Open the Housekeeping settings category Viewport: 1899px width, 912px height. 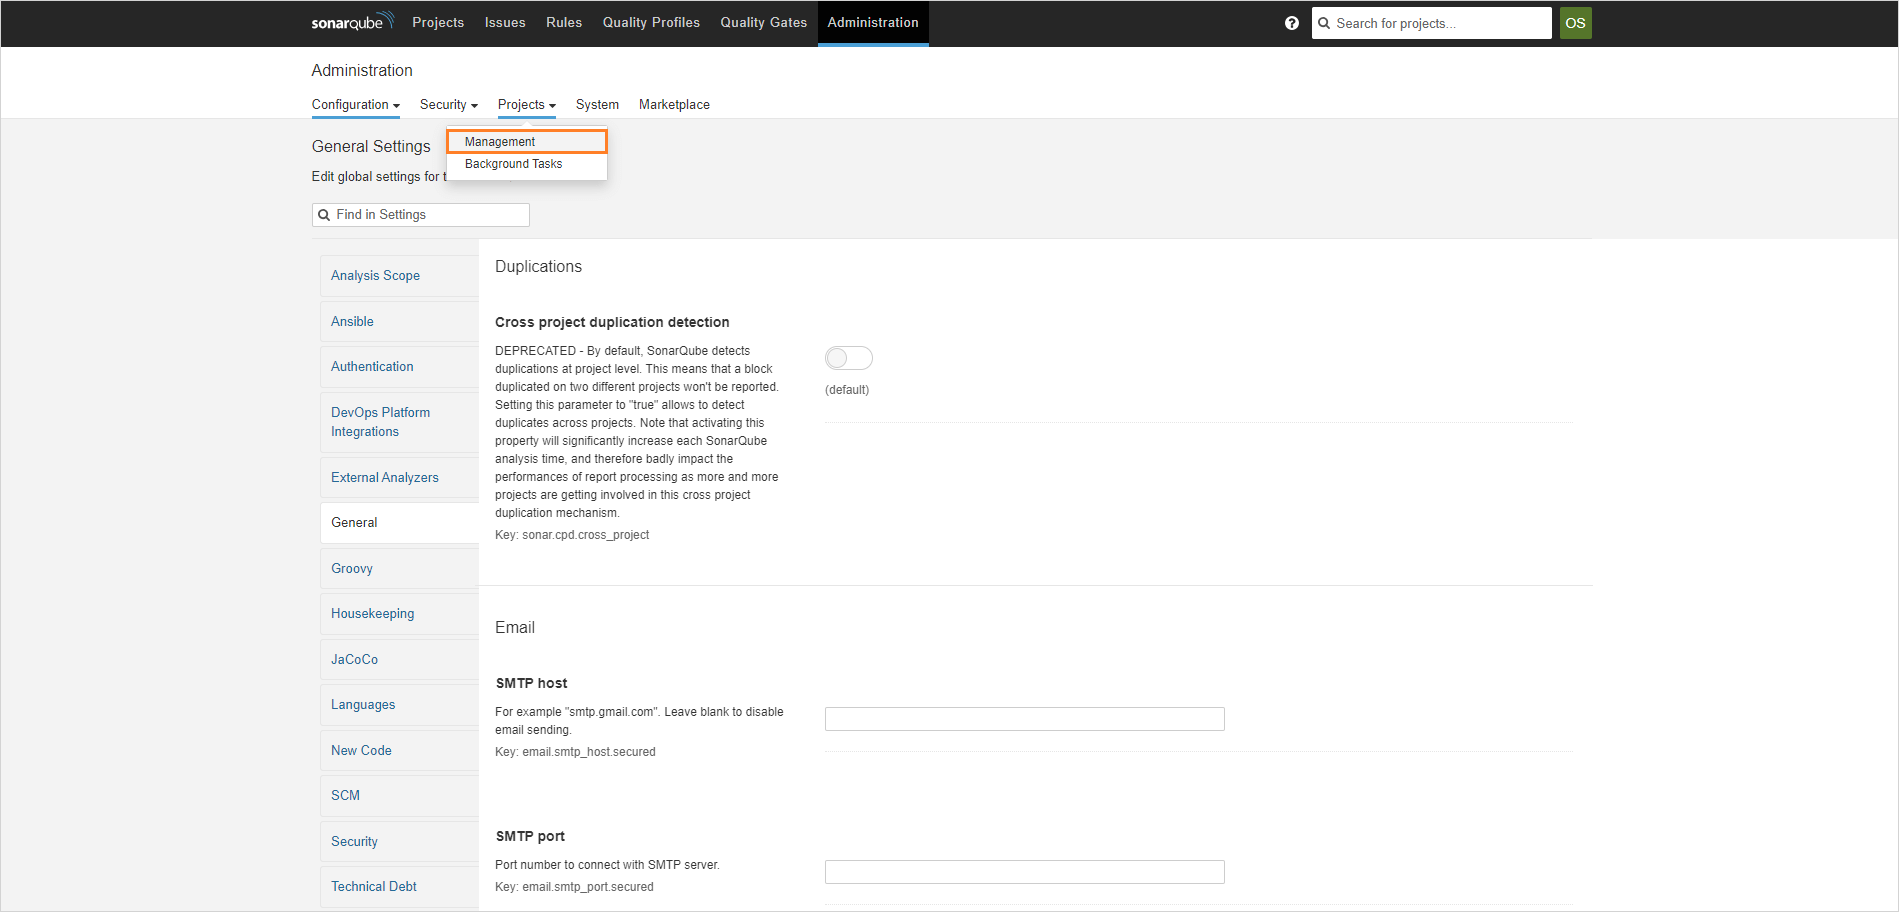(x=372, y=613)
